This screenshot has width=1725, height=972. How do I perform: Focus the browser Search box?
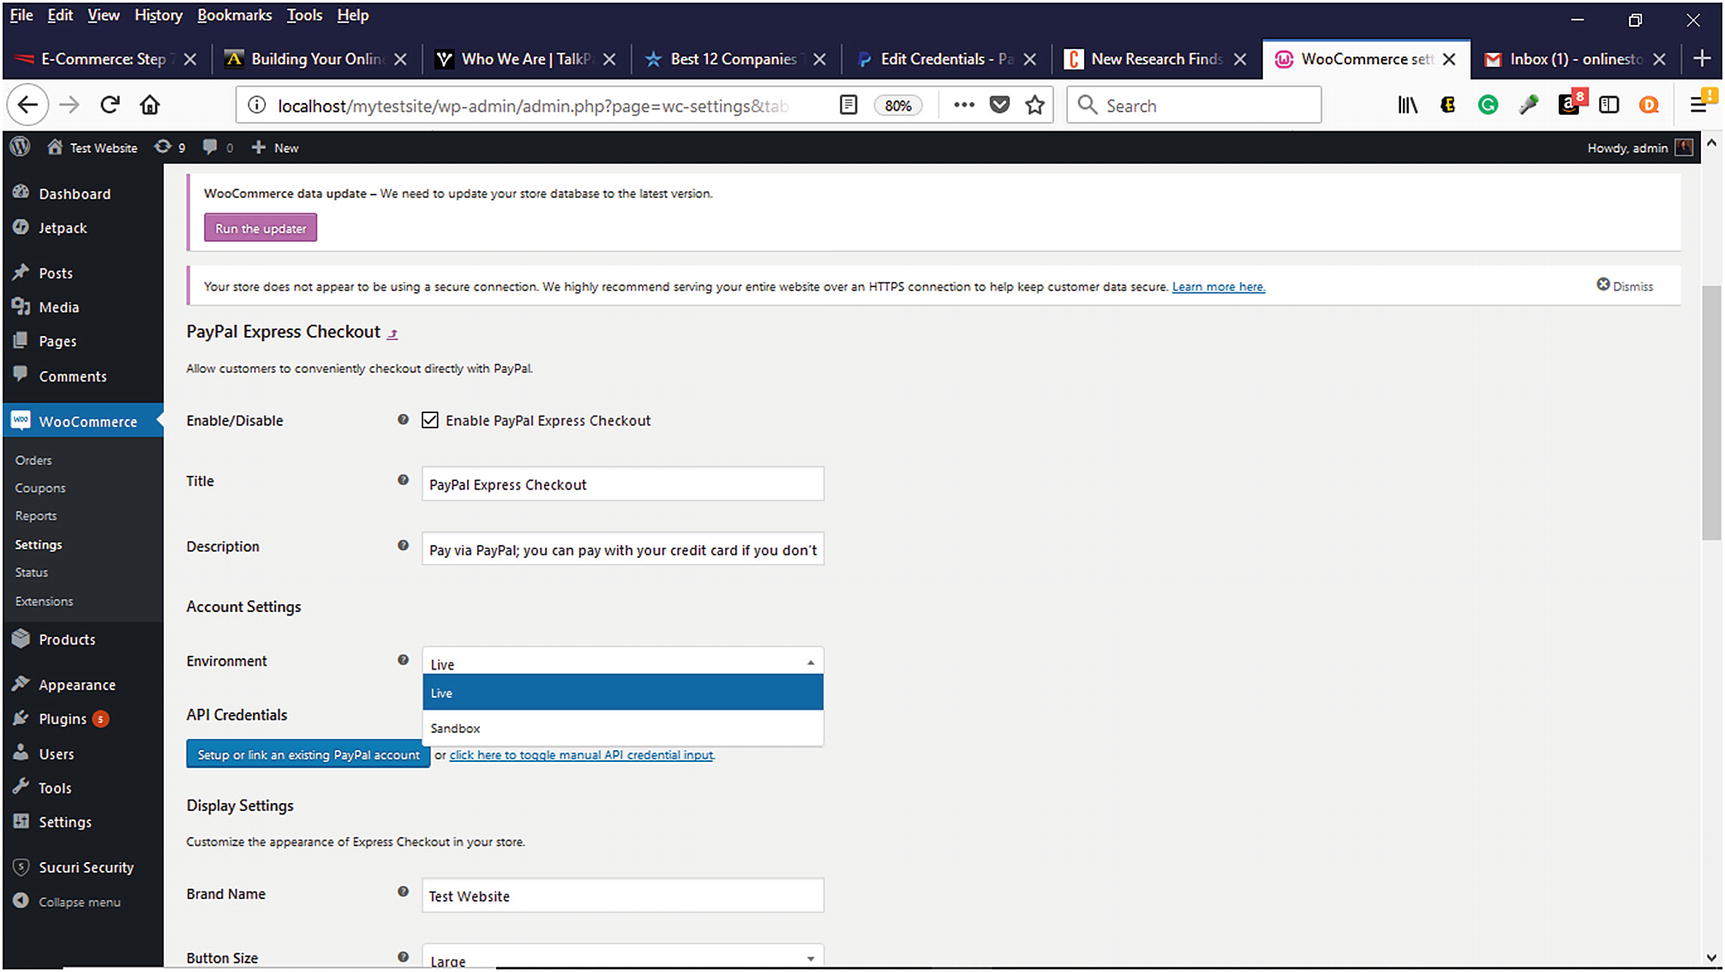(1194, 105)
